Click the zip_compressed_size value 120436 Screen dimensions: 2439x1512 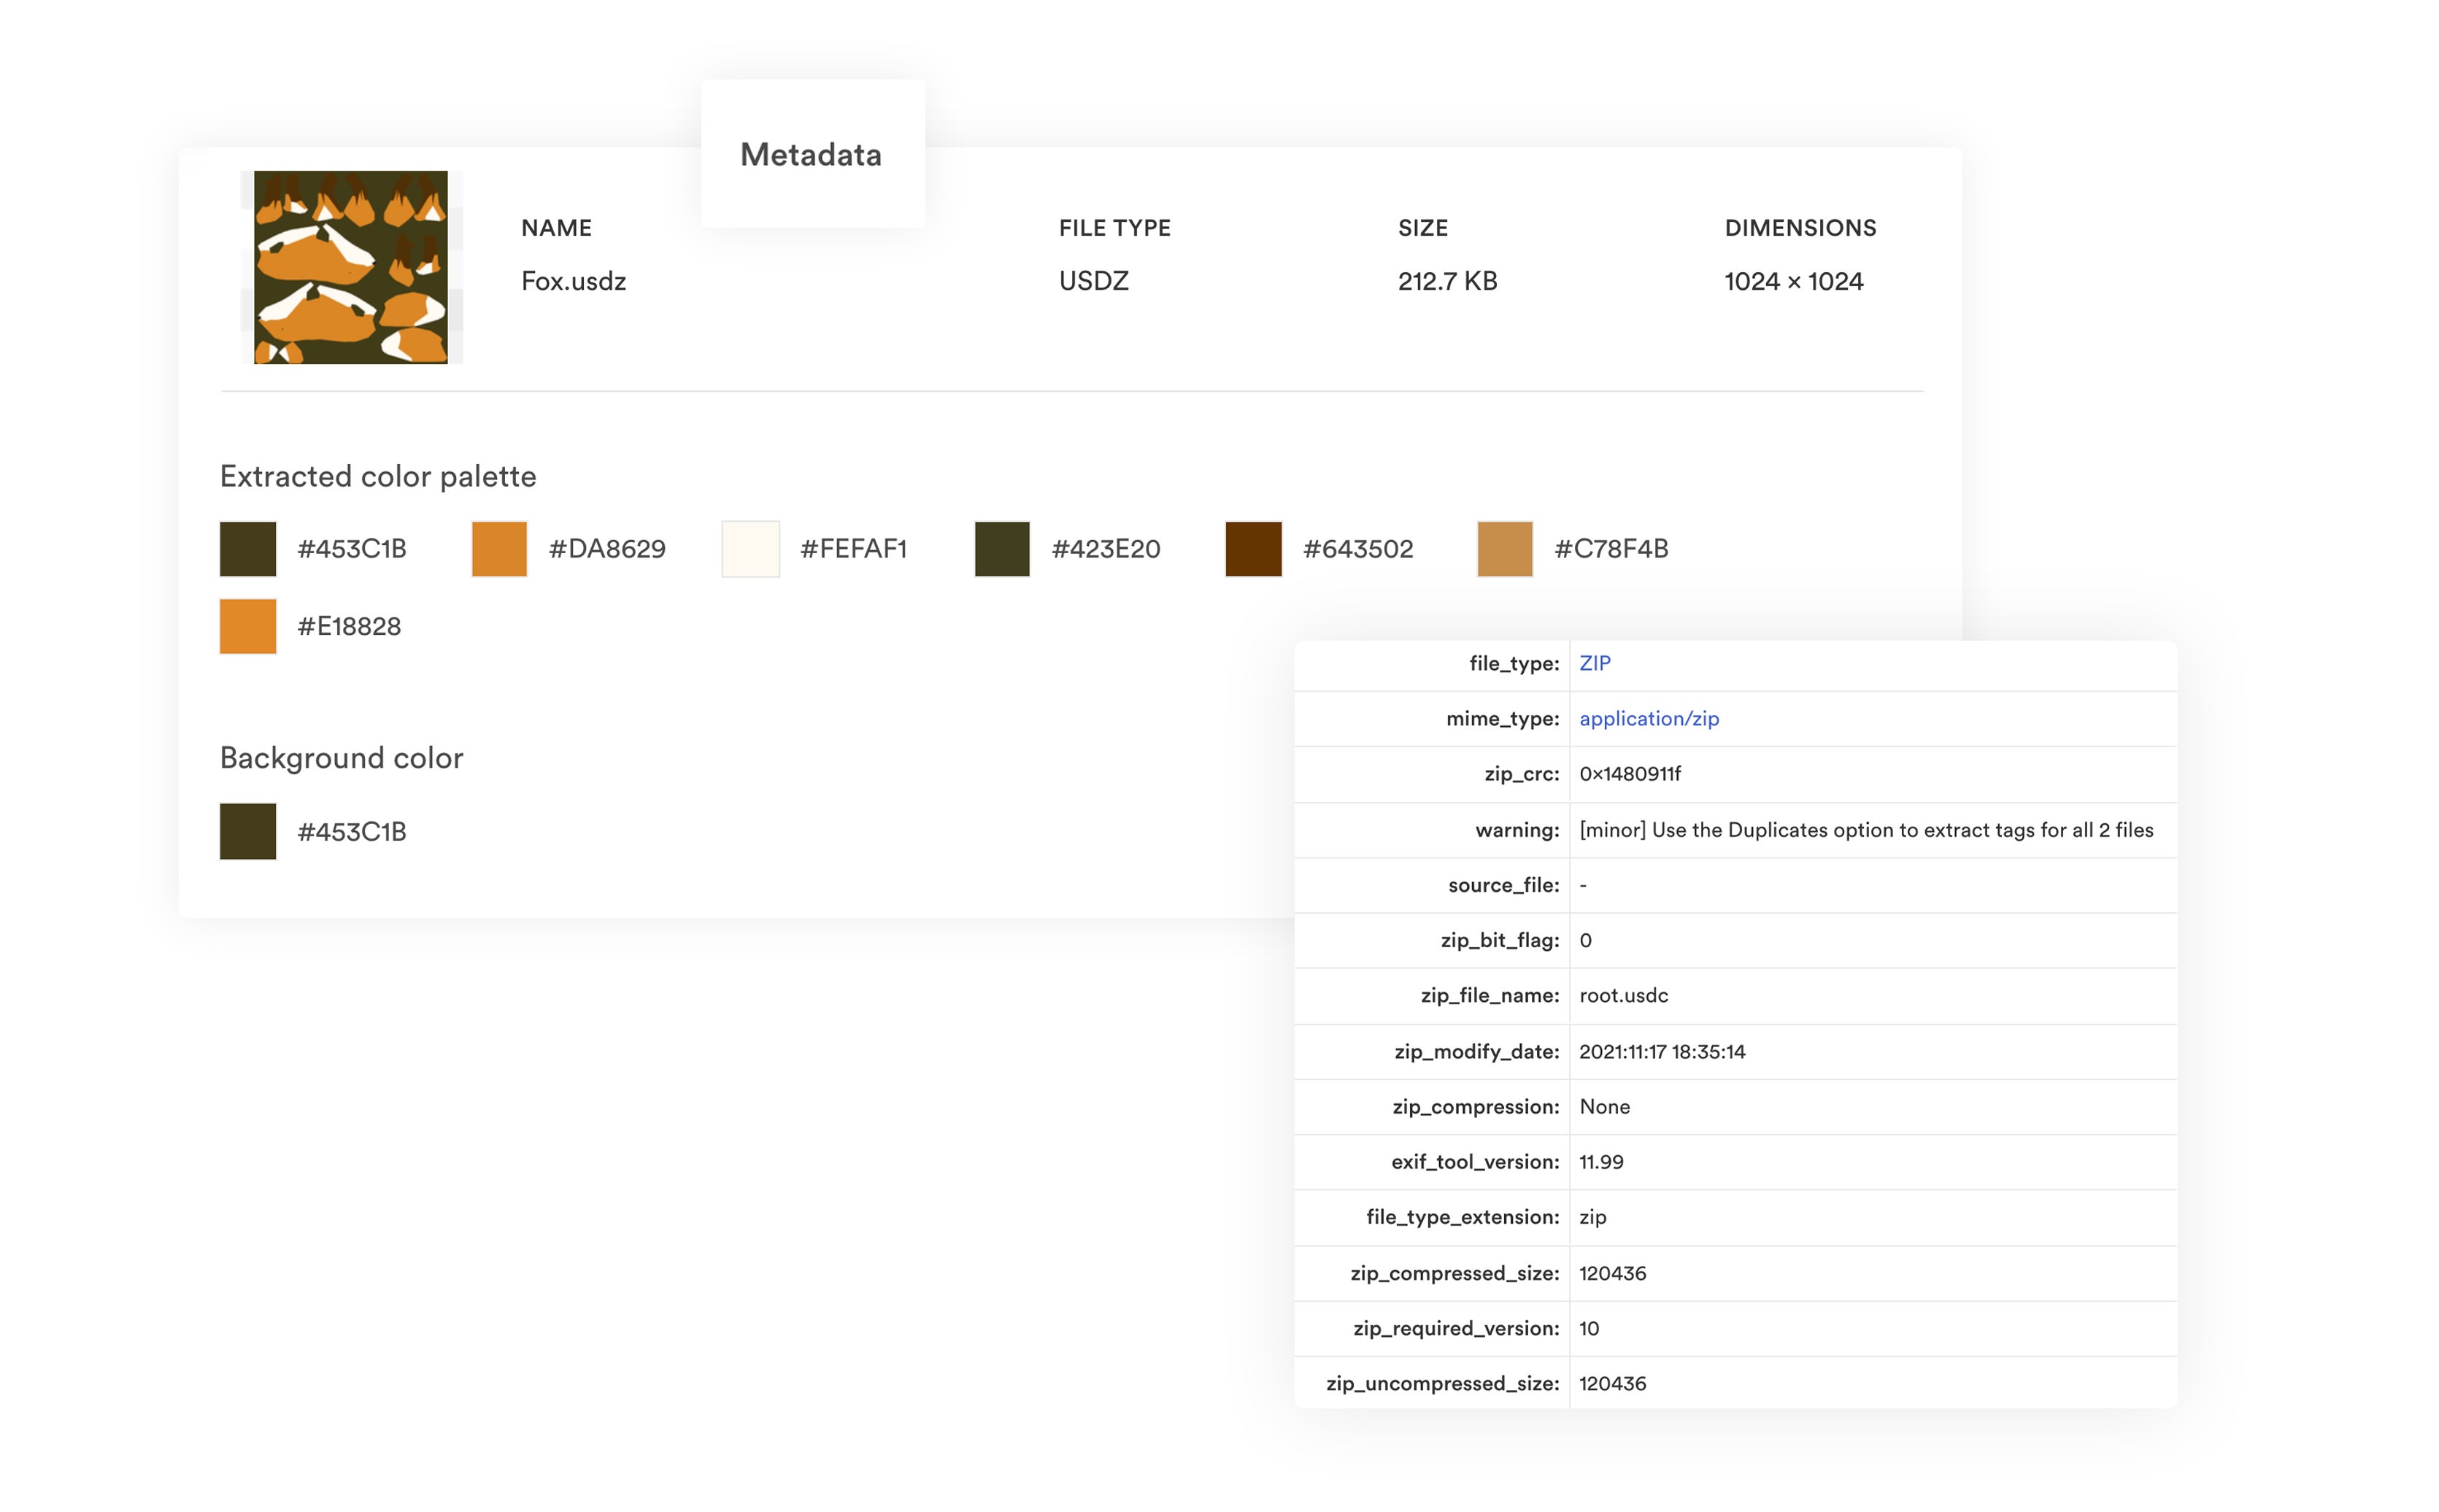pyautogui.click(x=1612, y=1273)
